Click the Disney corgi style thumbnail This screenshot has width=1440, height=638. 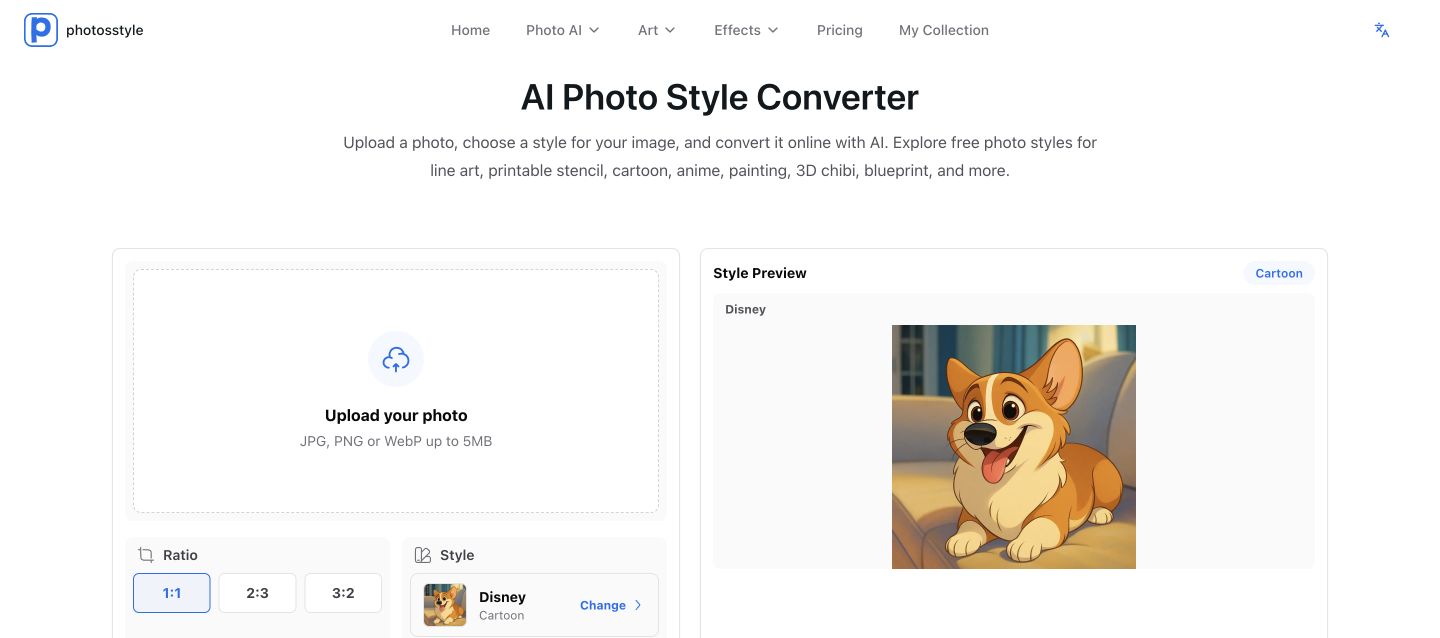tap(445, 605)
